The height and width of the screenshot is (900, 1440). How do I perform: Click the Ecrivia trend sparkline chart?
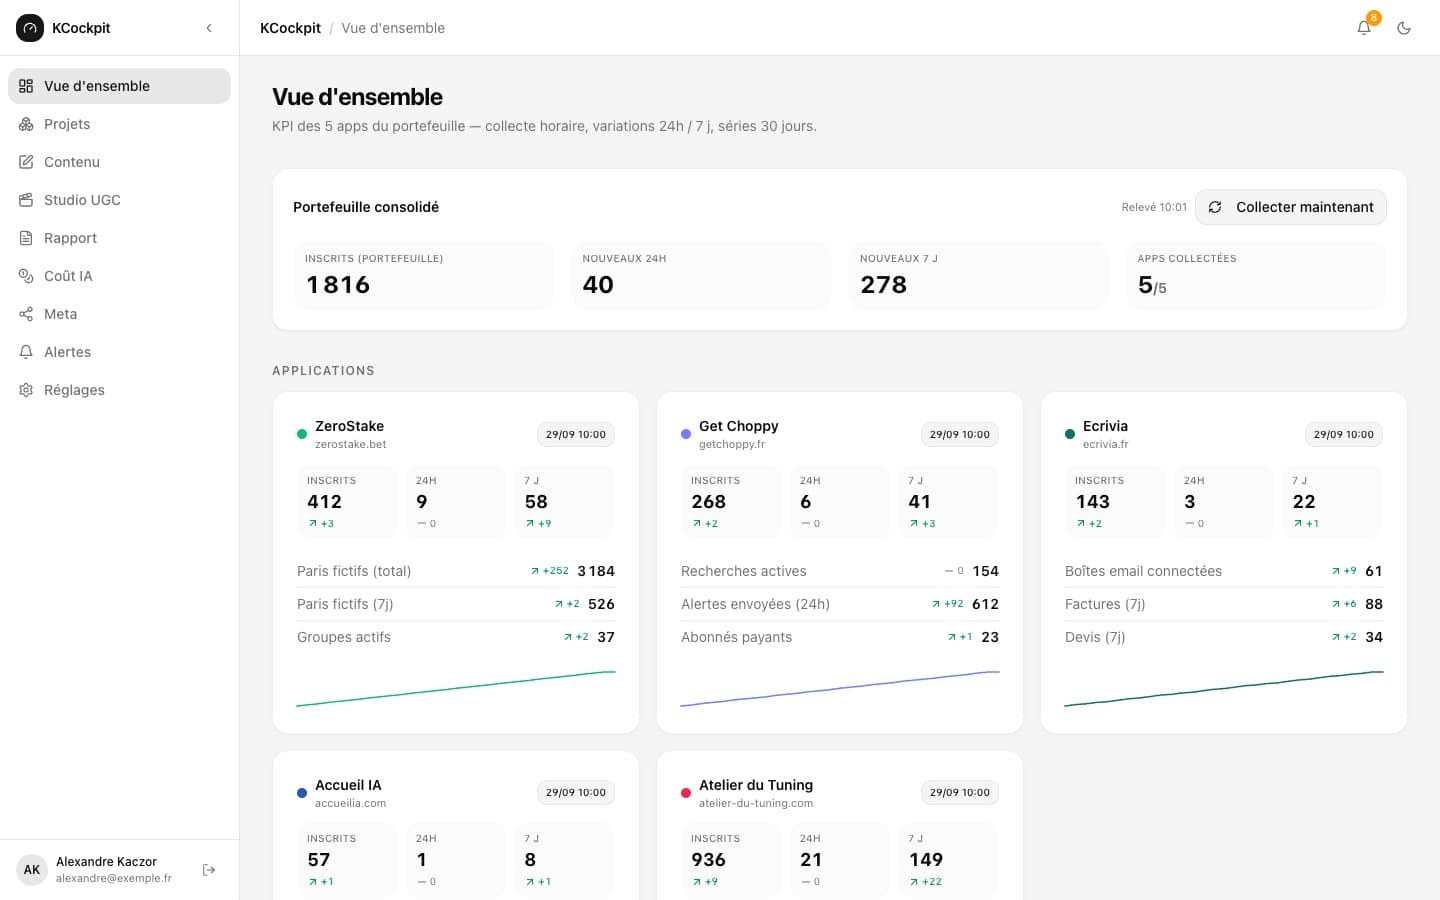(1224, 689)
